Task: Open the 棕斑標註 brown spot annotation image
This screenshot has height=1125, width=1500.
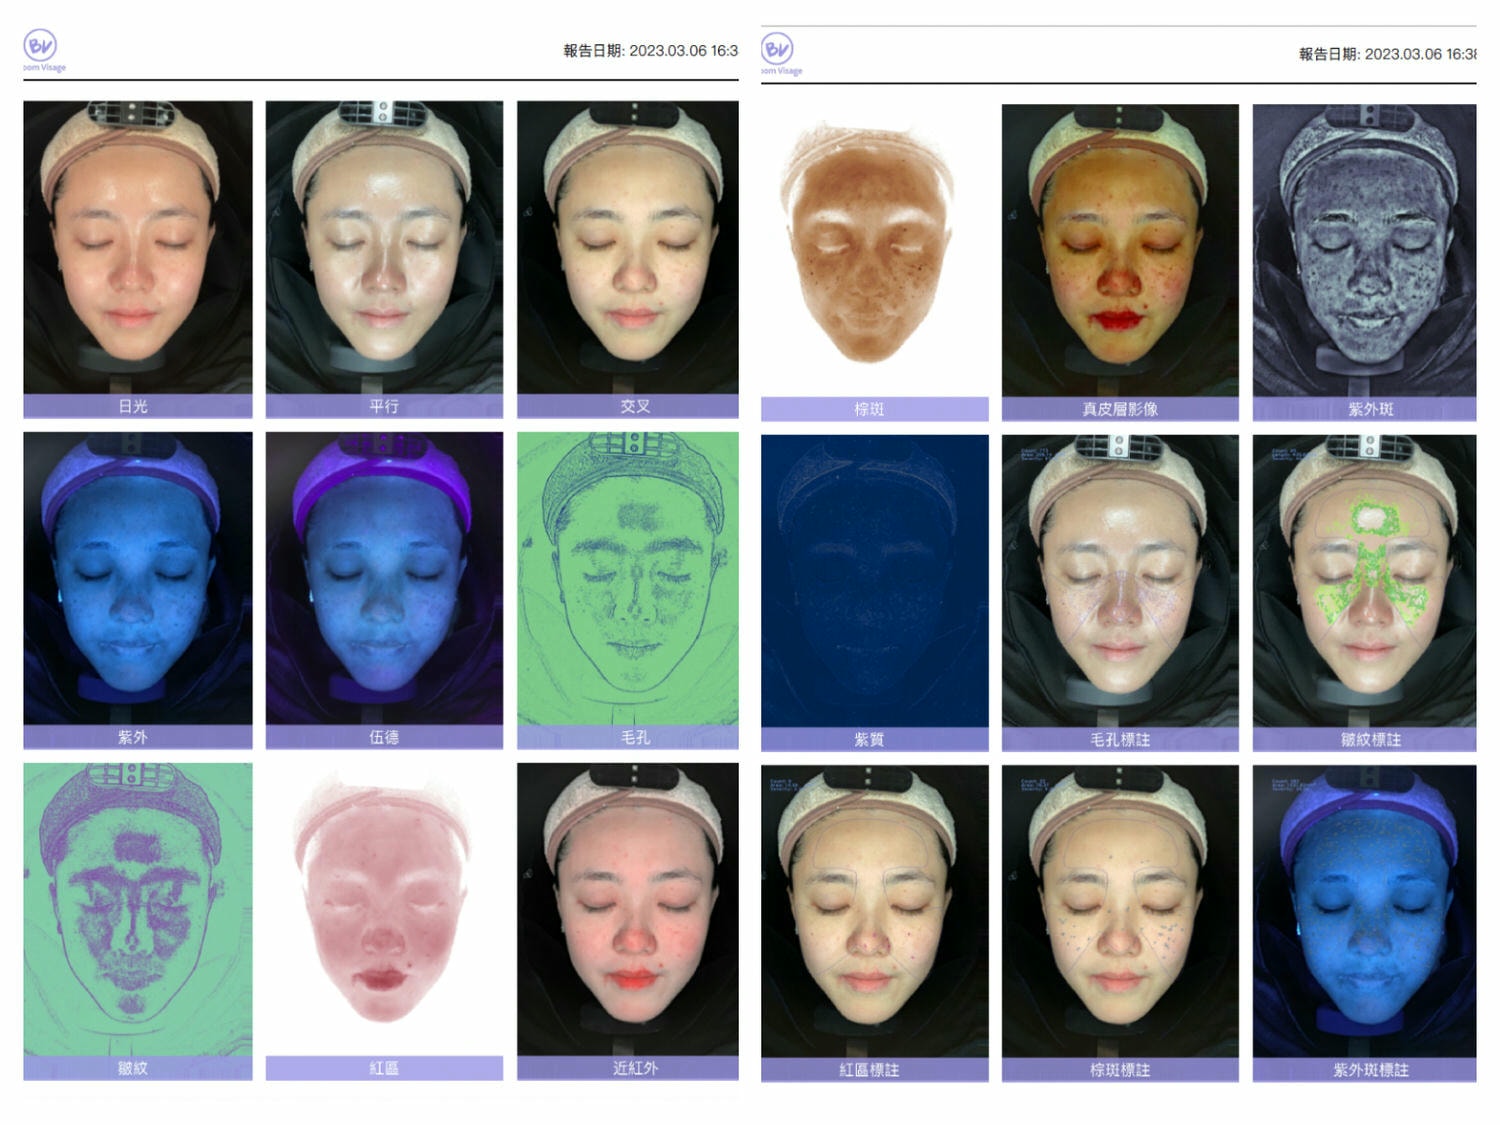Action: click(x=1120, y=912)
